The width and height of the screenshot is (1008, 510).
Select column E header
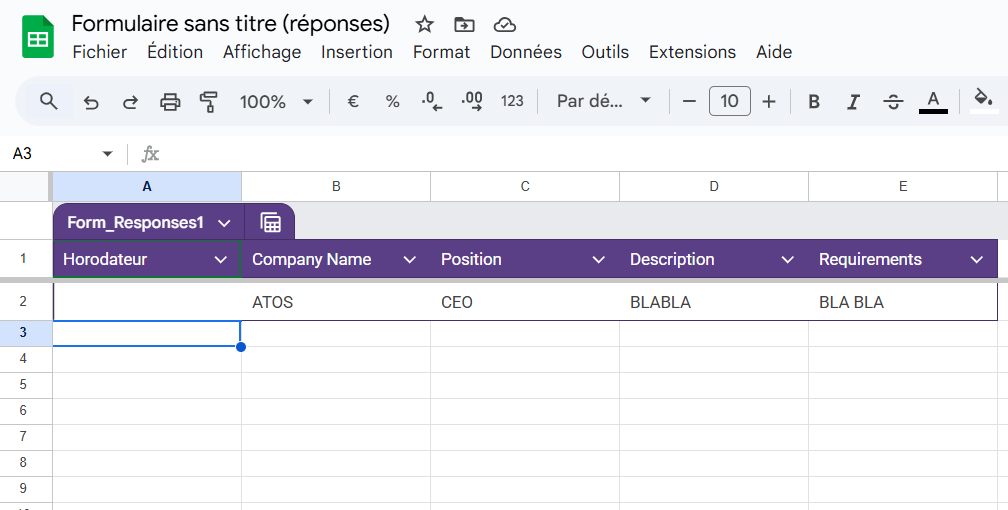(x=903, y=187)
